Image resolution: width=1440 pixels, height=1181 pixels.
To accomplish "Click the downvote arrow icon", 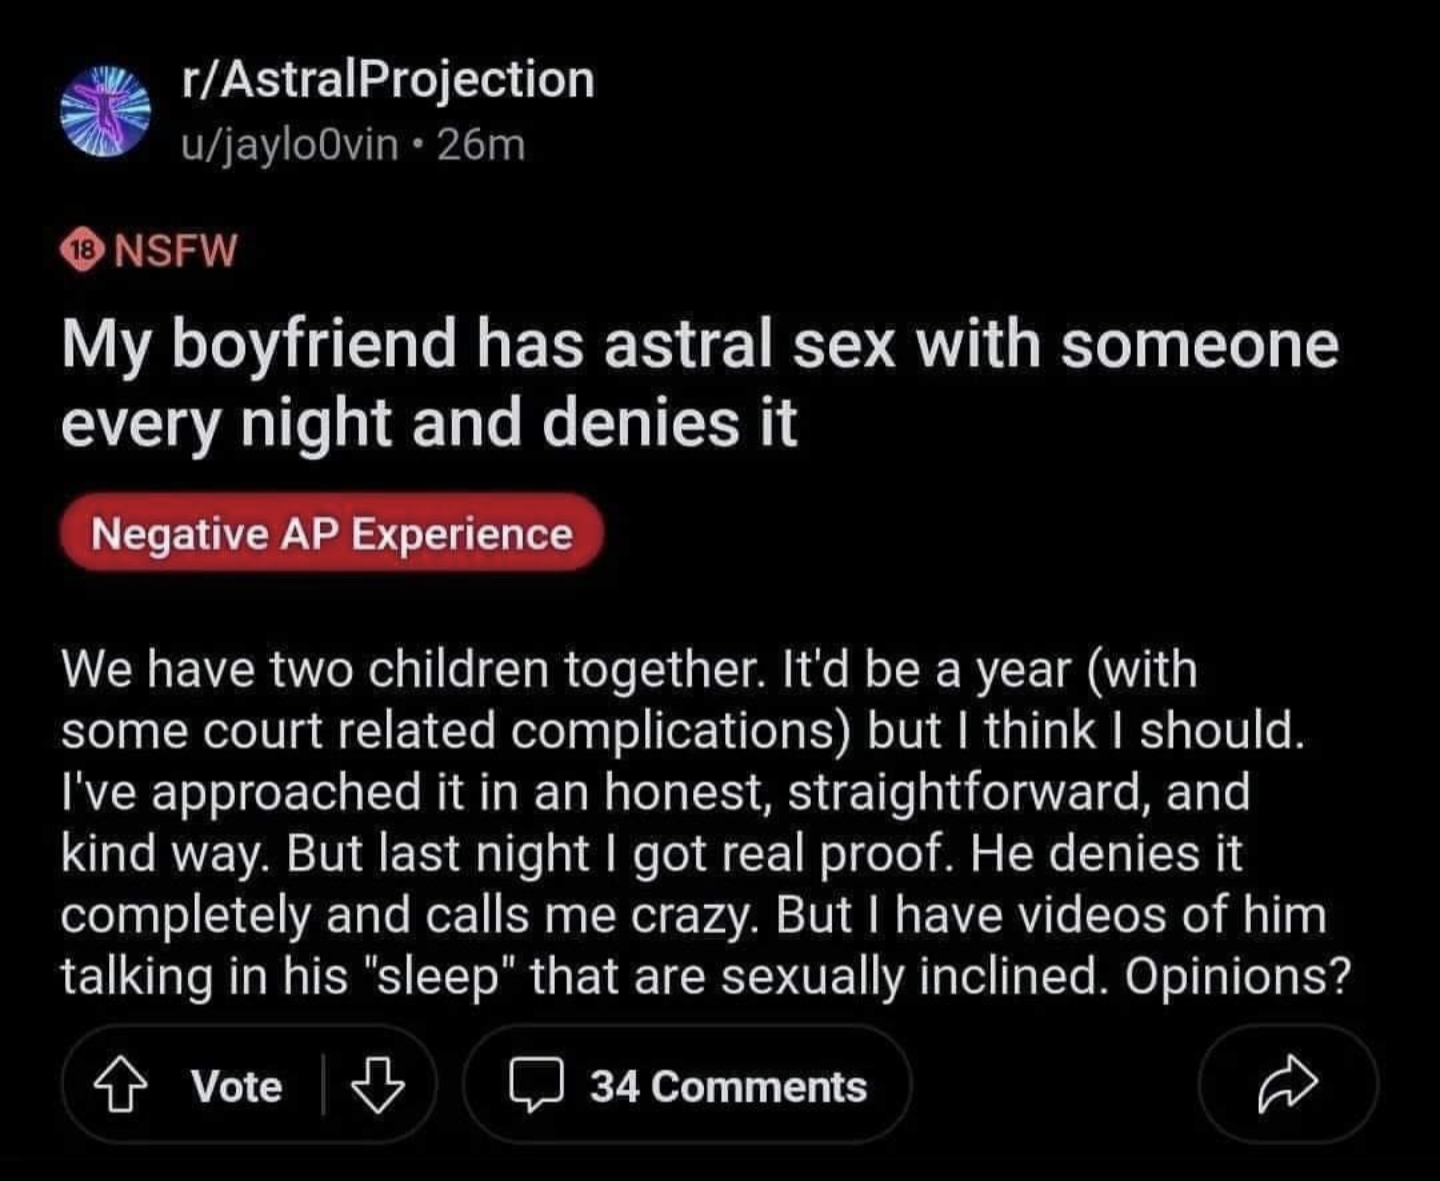I will pos(378,1086).
